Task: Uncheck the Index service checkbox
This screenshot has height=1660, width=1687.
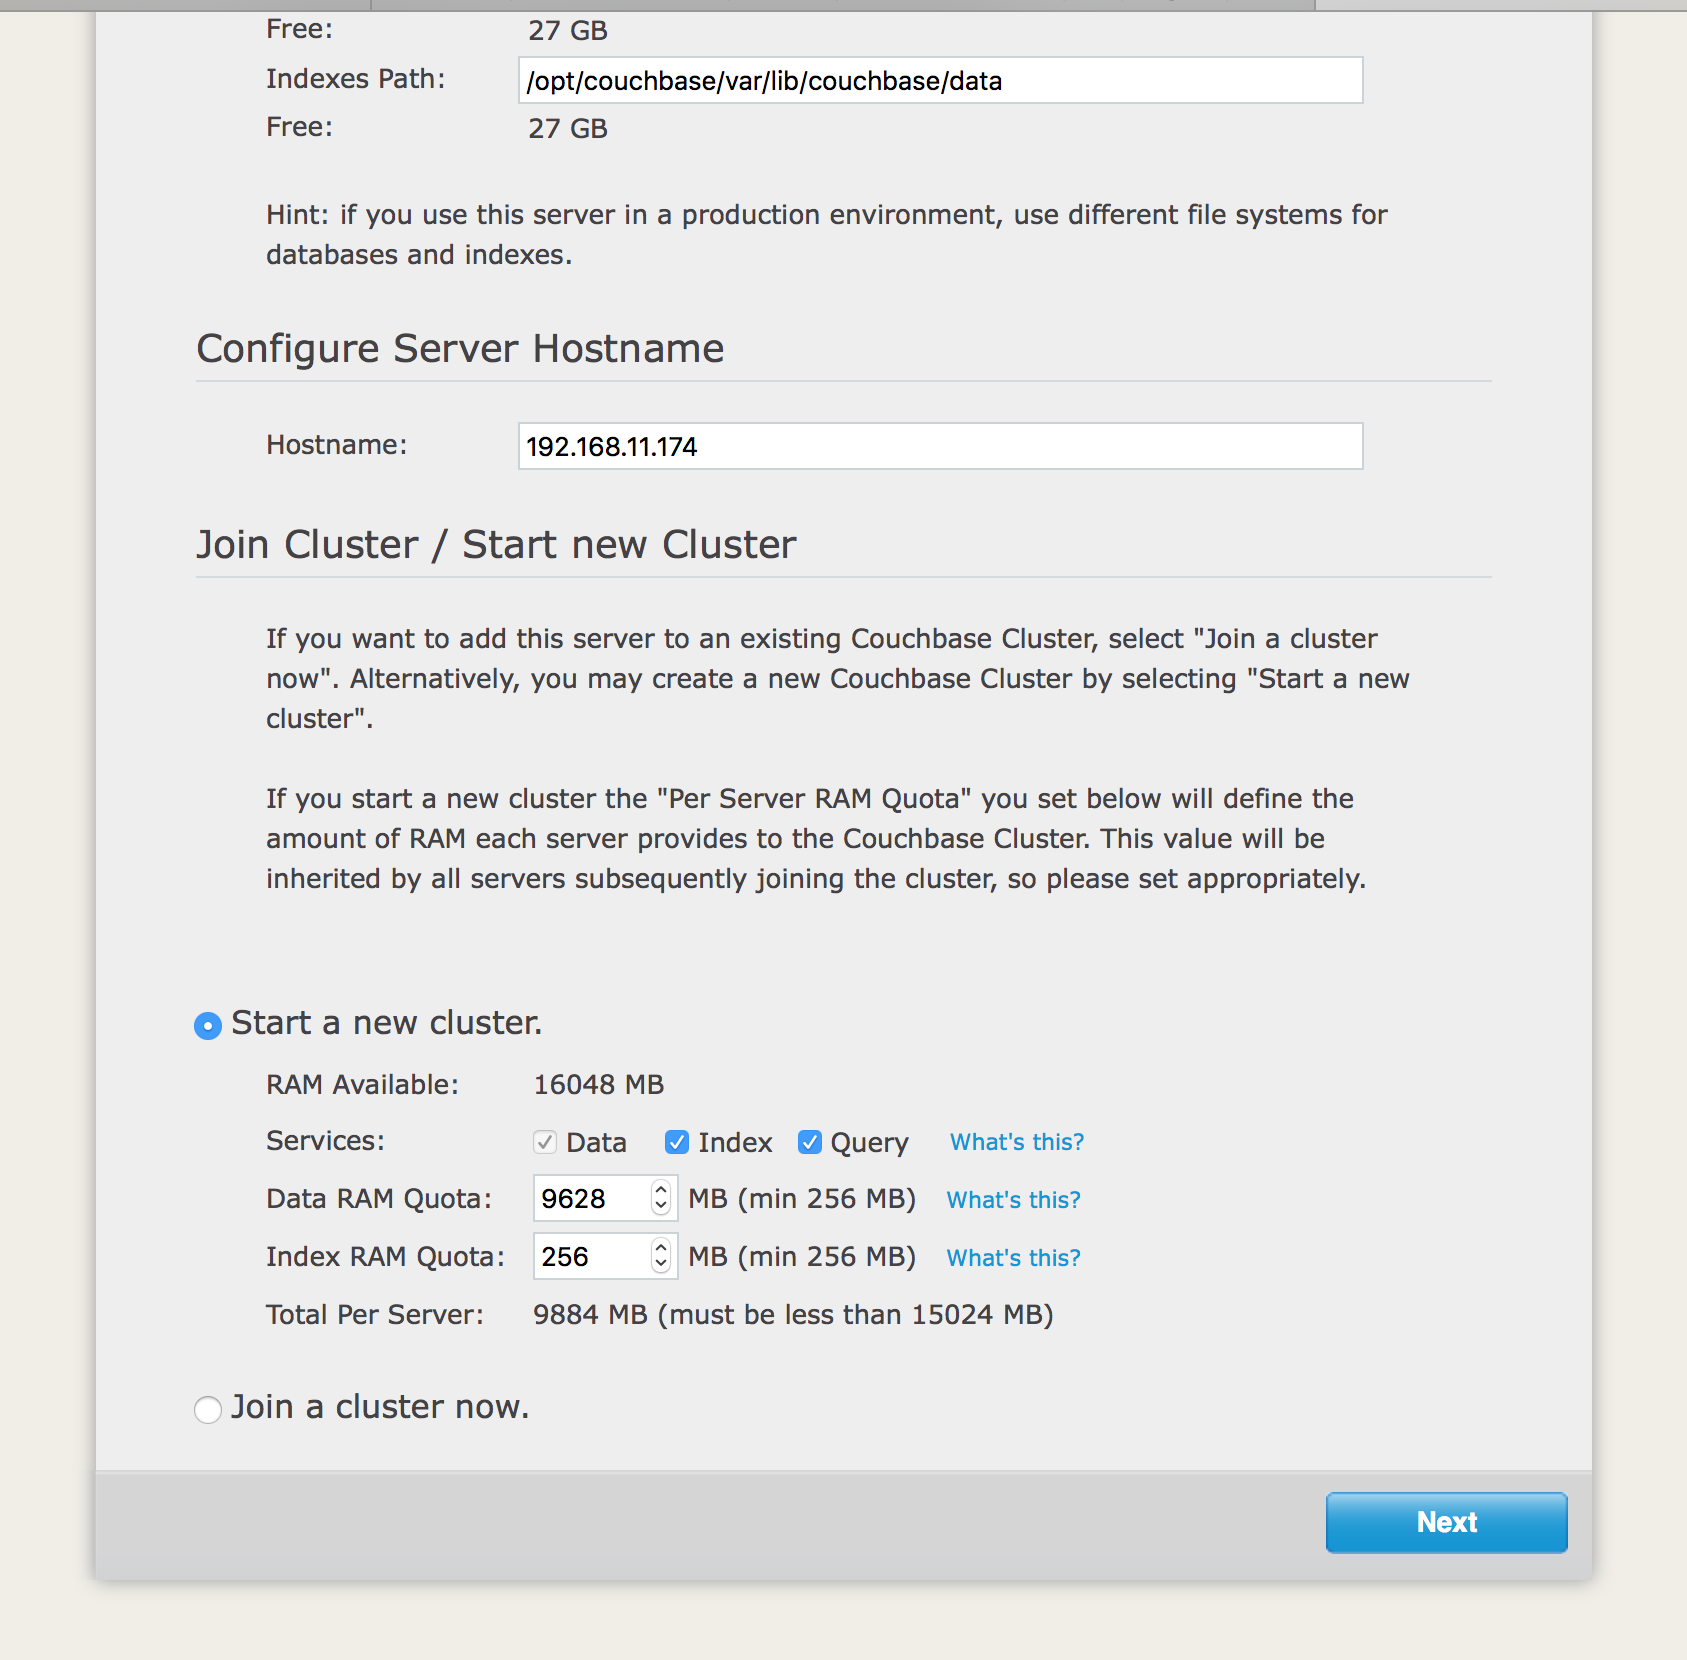Action: (677, 1142)
